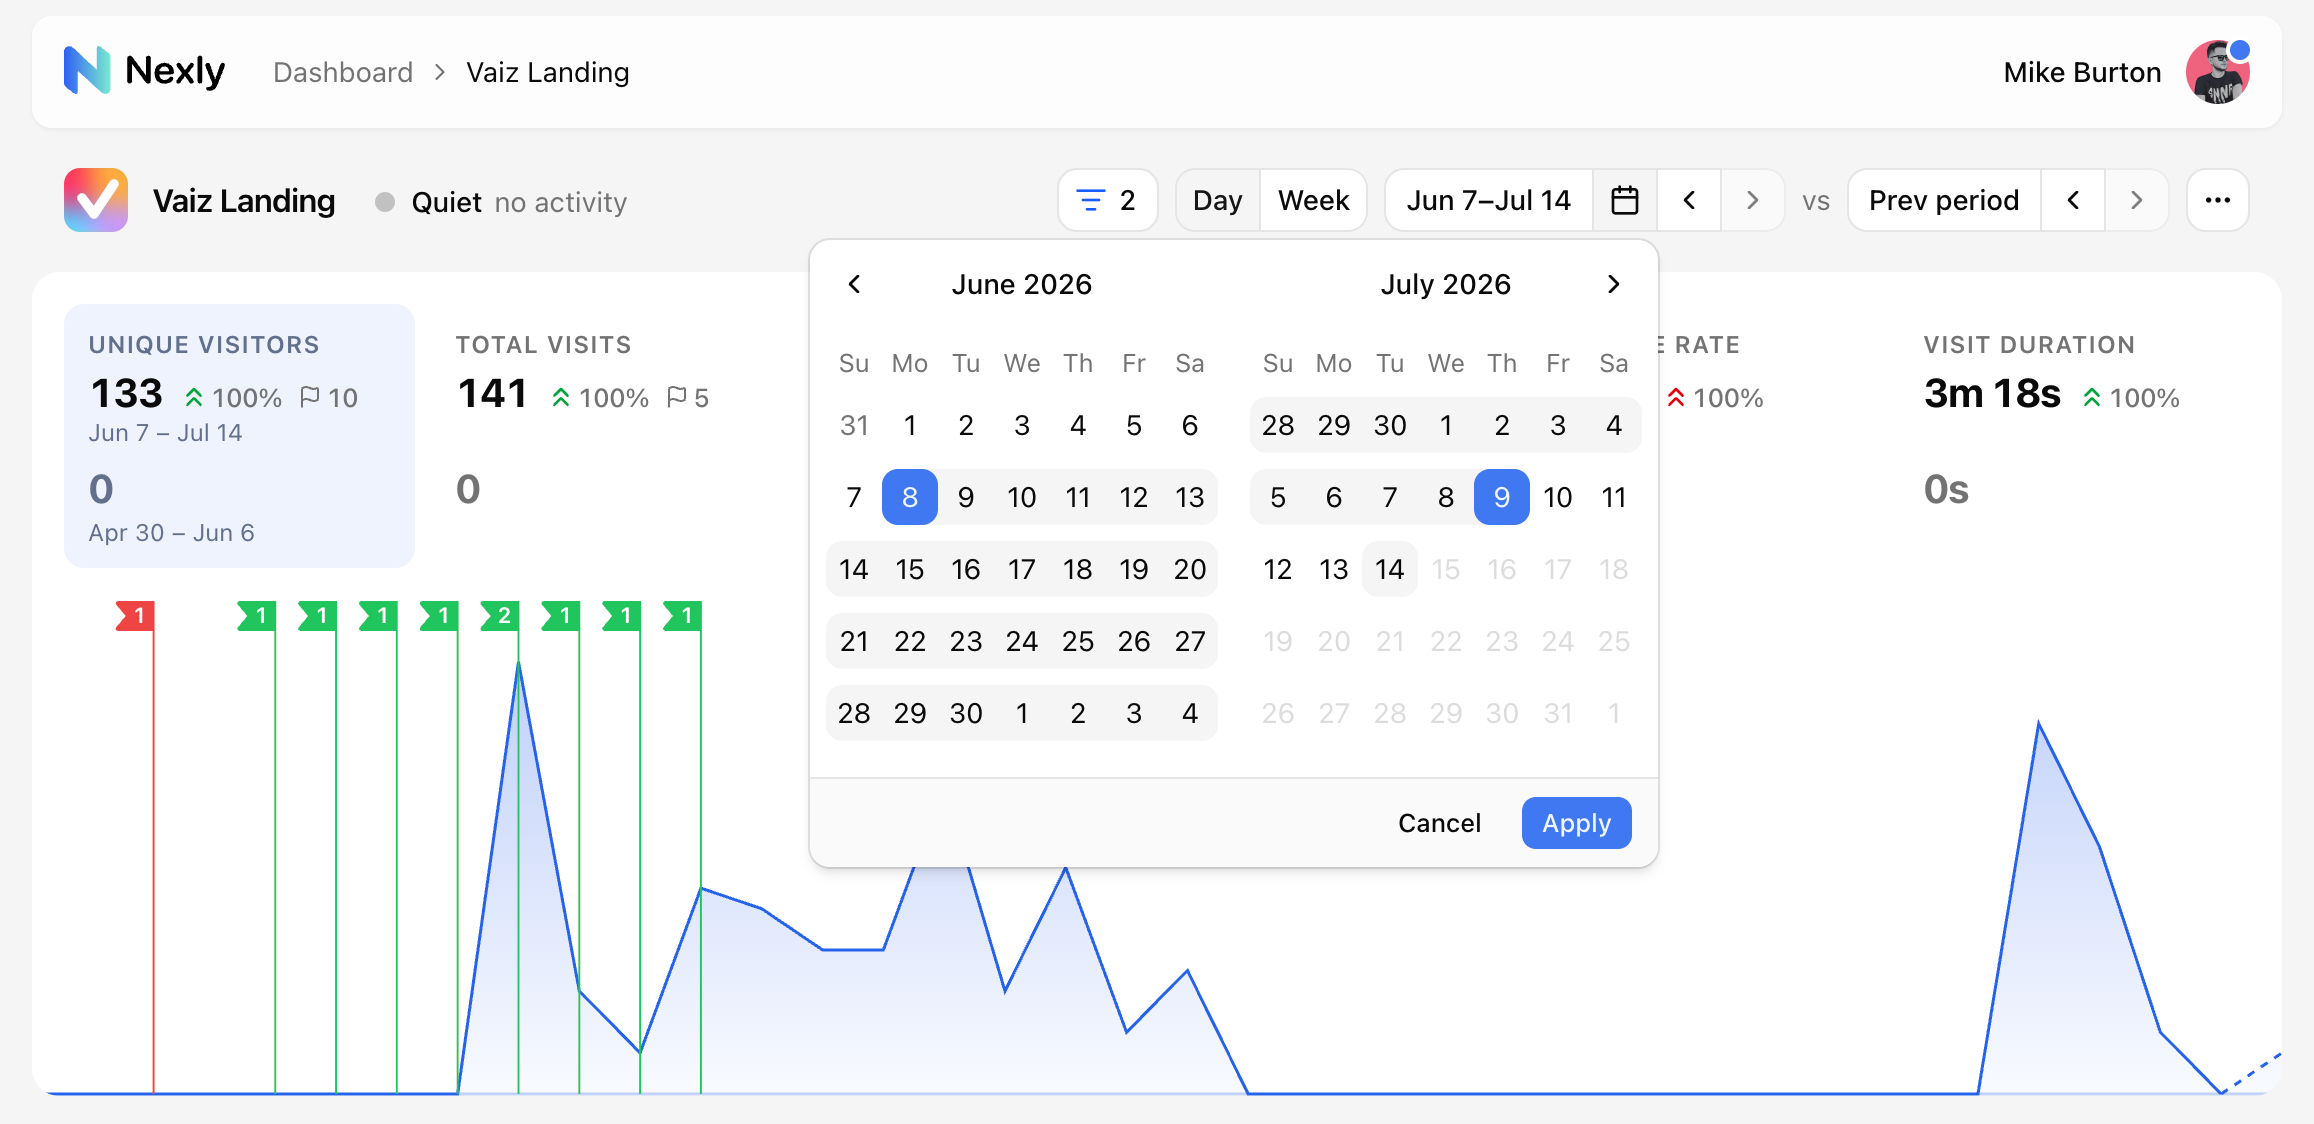2314x1124 pixels.
Task: Pick May 31 in the June grid
Action: point(854,425)
